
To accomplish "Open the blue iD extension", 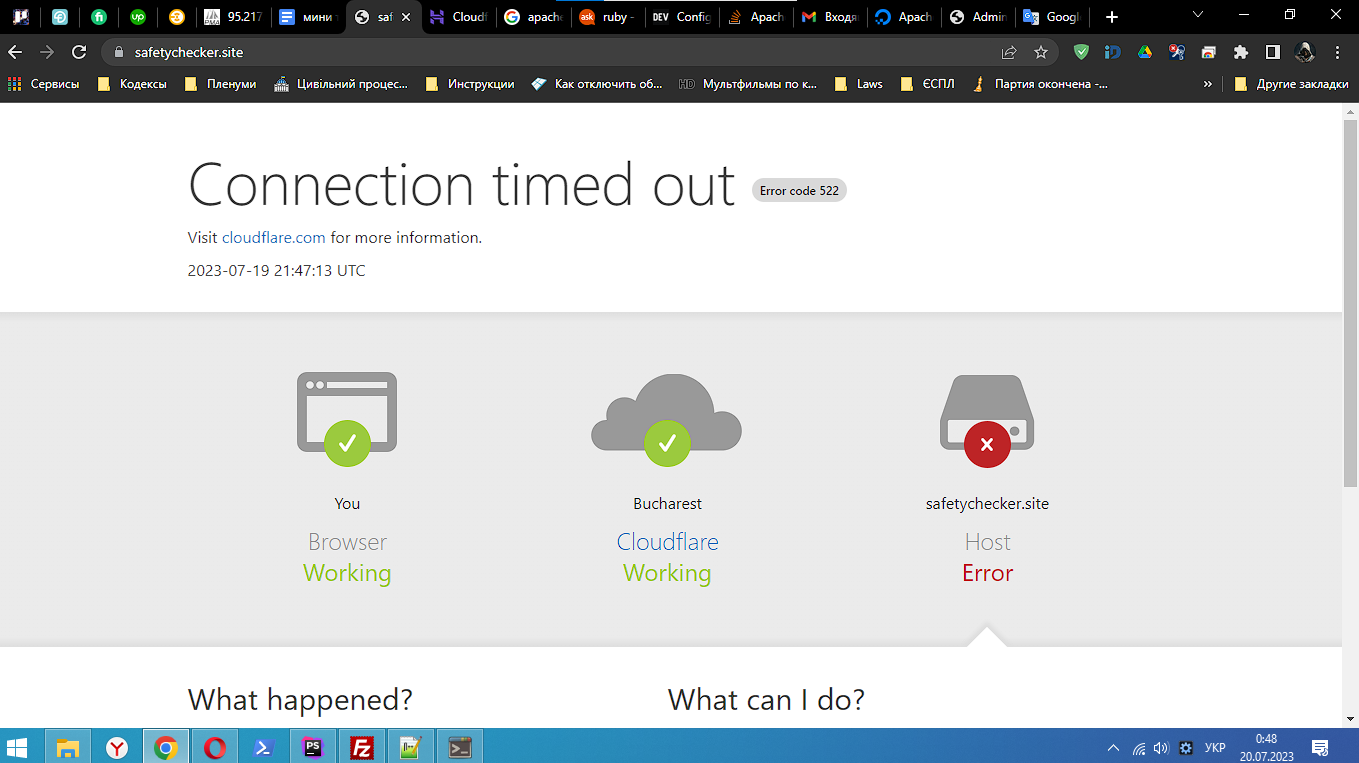I will click(x=1113, y=52).
